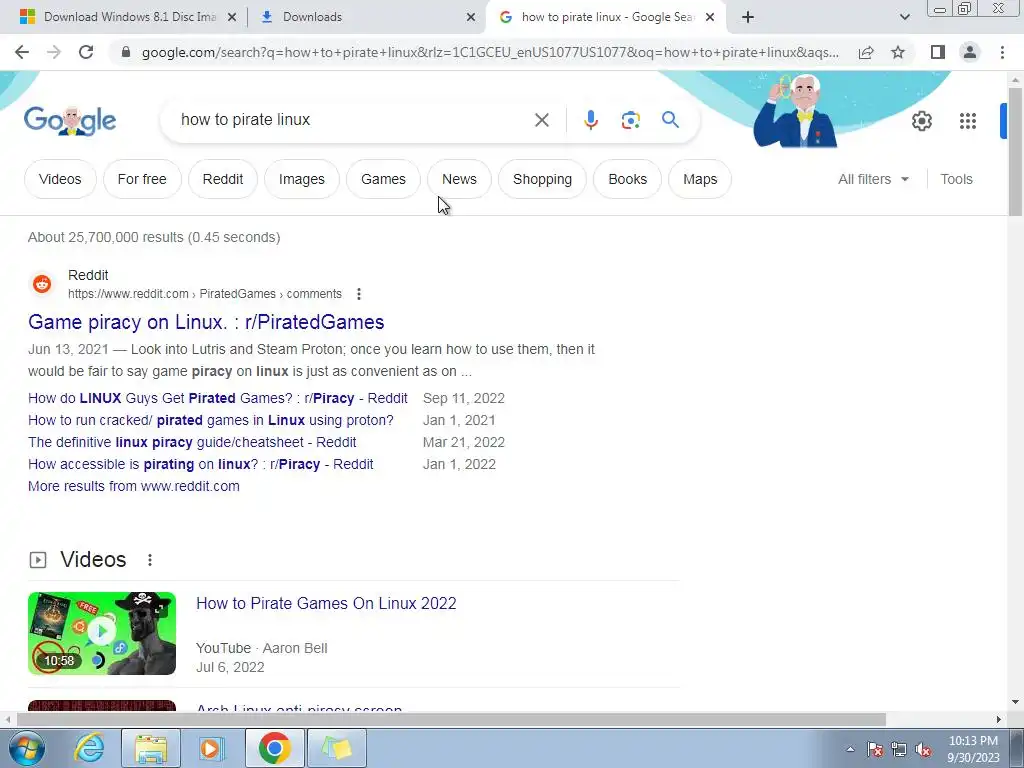1024x768 pixels.
Task: Clear the search box with the X icon
Action: tap(541, 120)
